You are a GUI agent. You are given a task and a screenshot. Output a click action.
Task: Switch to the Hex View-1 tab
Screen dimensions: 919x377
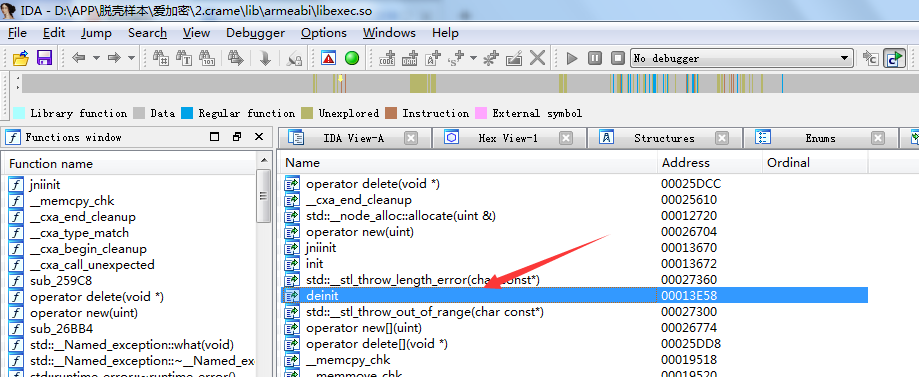pos(508,138)
